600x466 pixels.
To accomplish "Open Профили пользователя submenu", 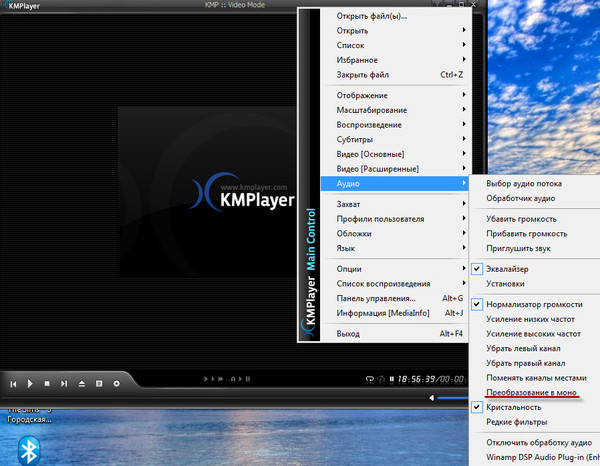I will 395,219.
